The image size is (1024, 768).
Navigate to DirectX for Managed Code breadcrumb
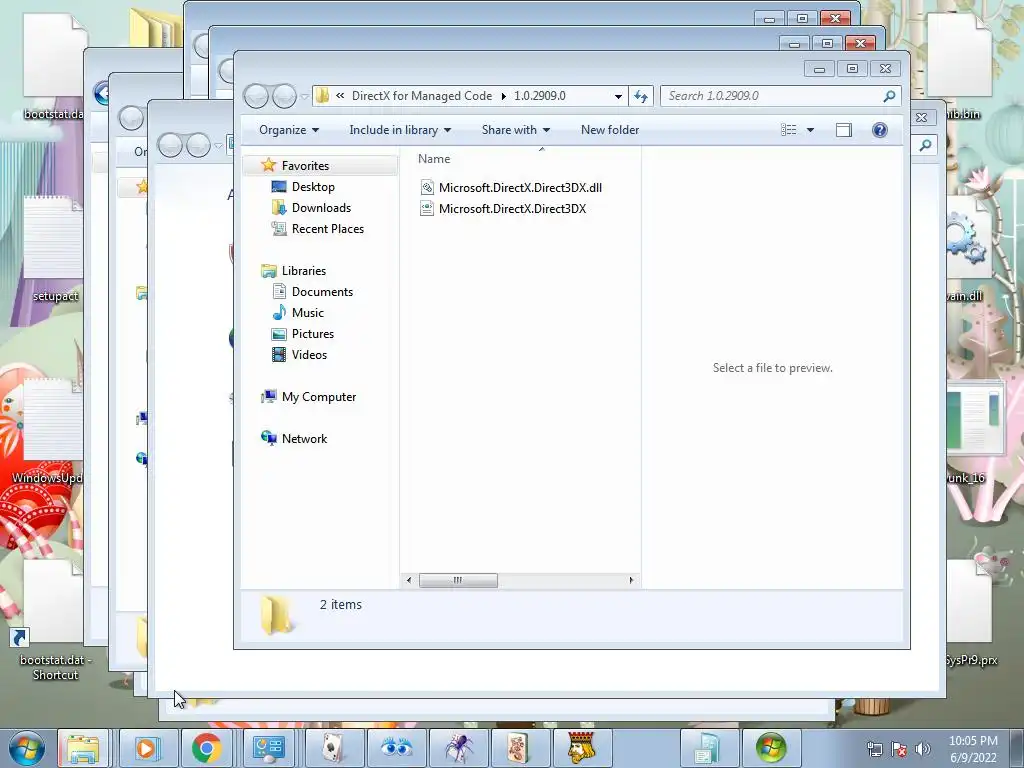(422, 96)
